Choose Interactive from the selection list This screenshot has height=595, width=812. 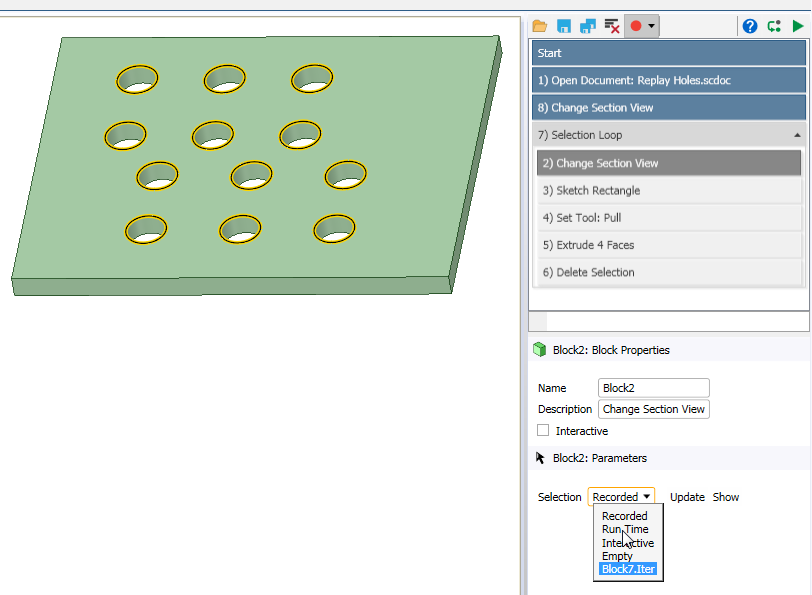coord(628,543)
